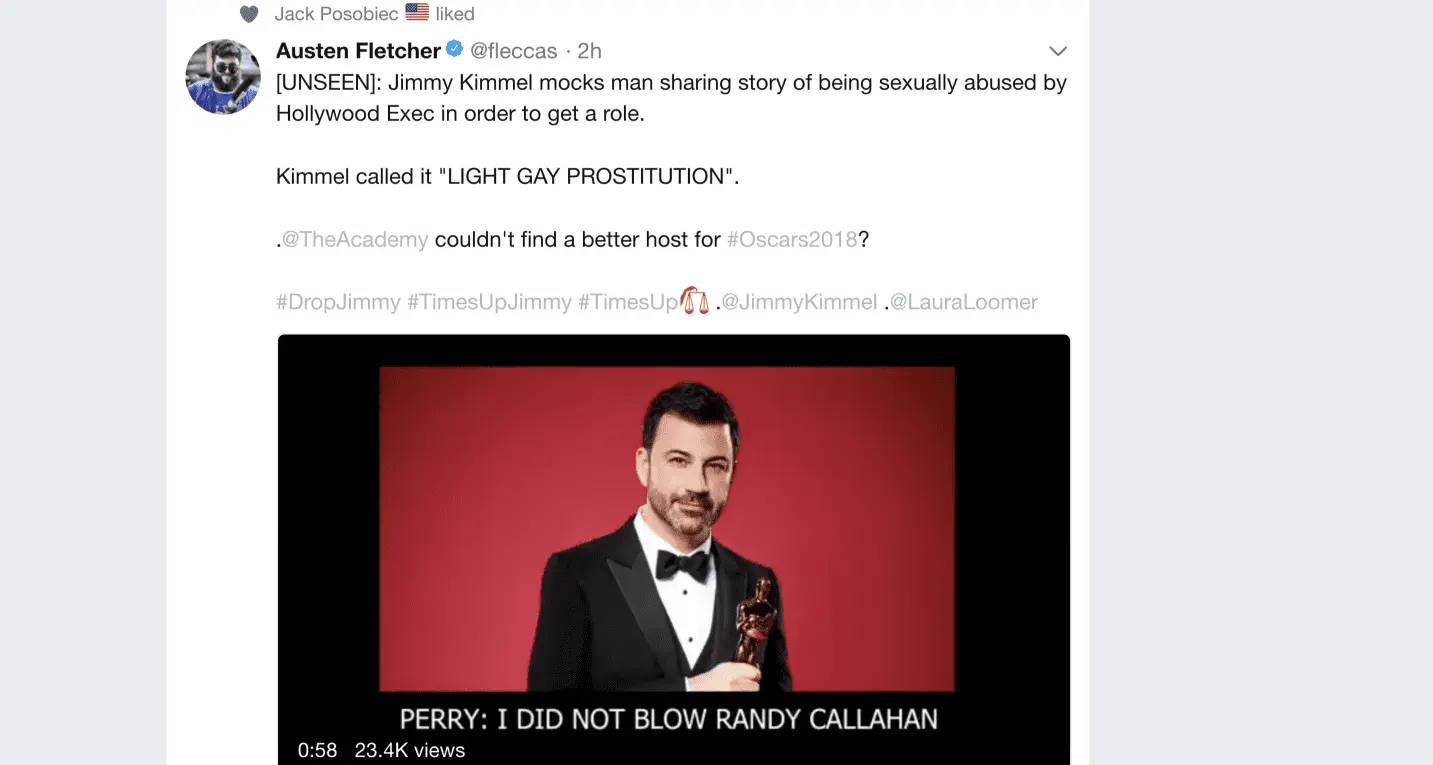
Task: Click the 2h tweet timestamp
Action: point(589,51)
